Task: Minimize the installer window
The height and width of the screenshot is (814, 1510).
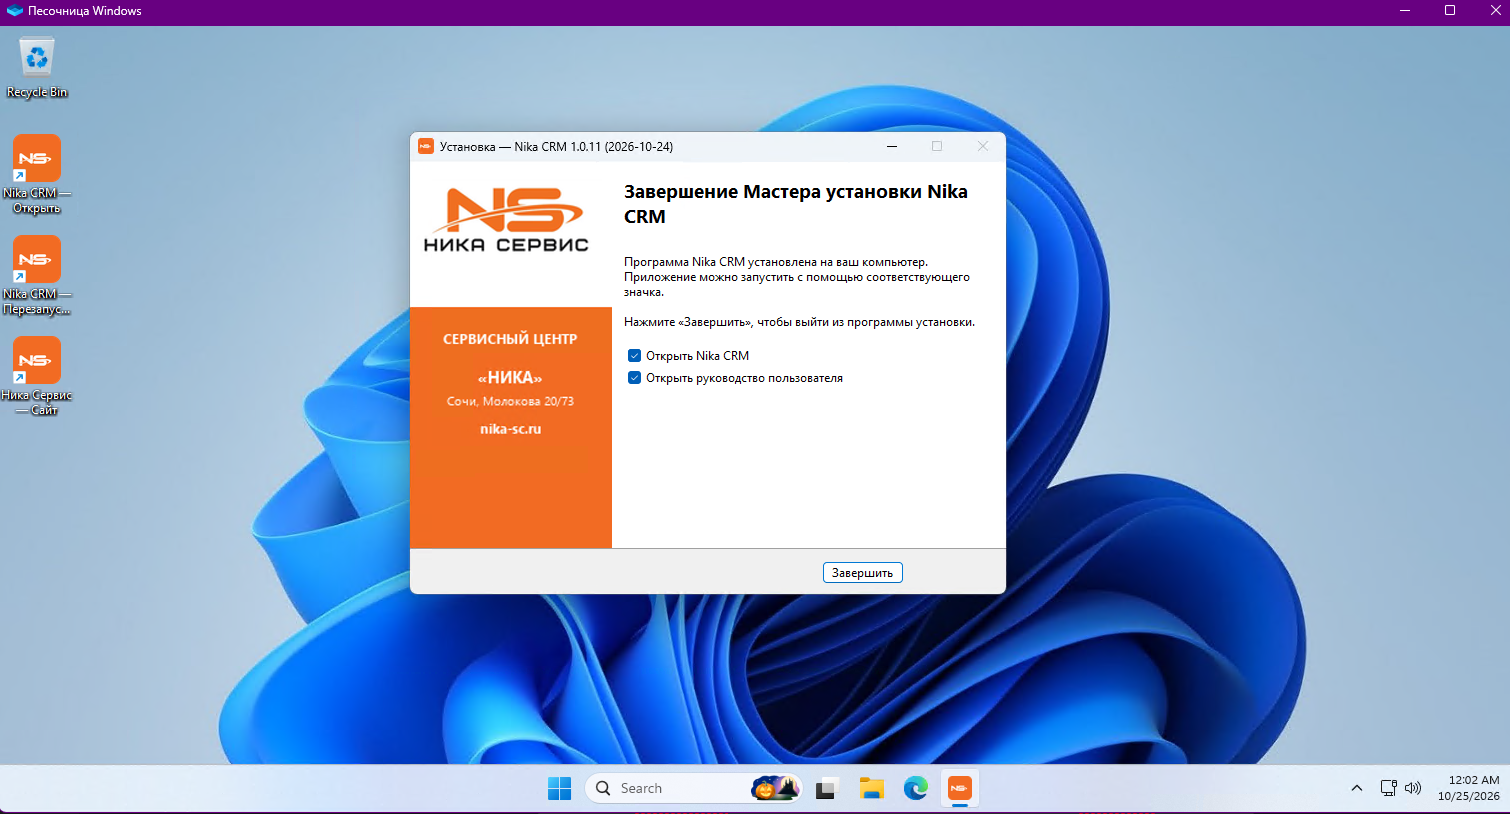Action: click(892, 146)
